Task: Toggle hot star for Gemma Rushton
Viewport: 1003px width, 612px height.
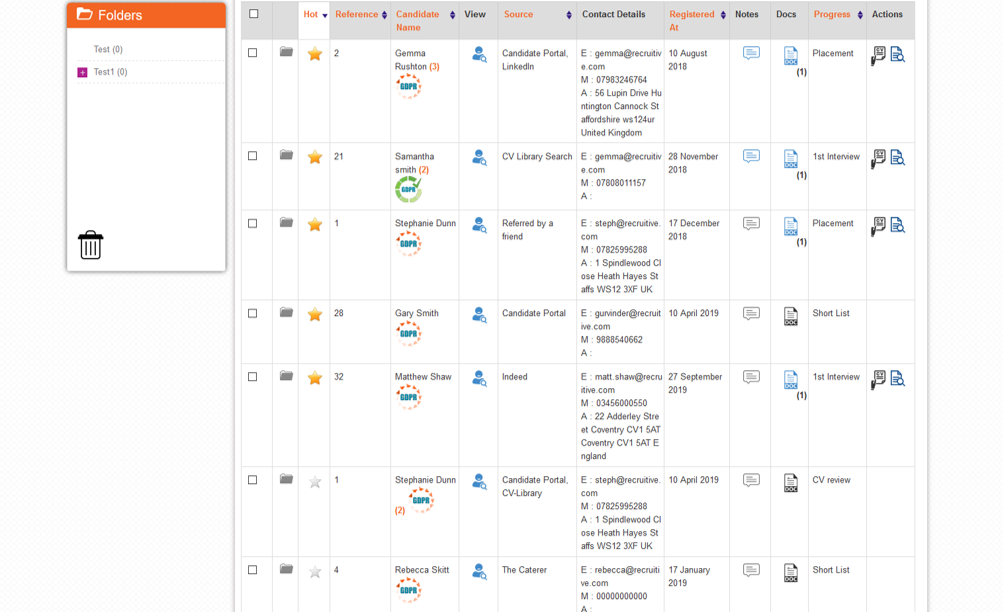Action: (x=315, y=54)
